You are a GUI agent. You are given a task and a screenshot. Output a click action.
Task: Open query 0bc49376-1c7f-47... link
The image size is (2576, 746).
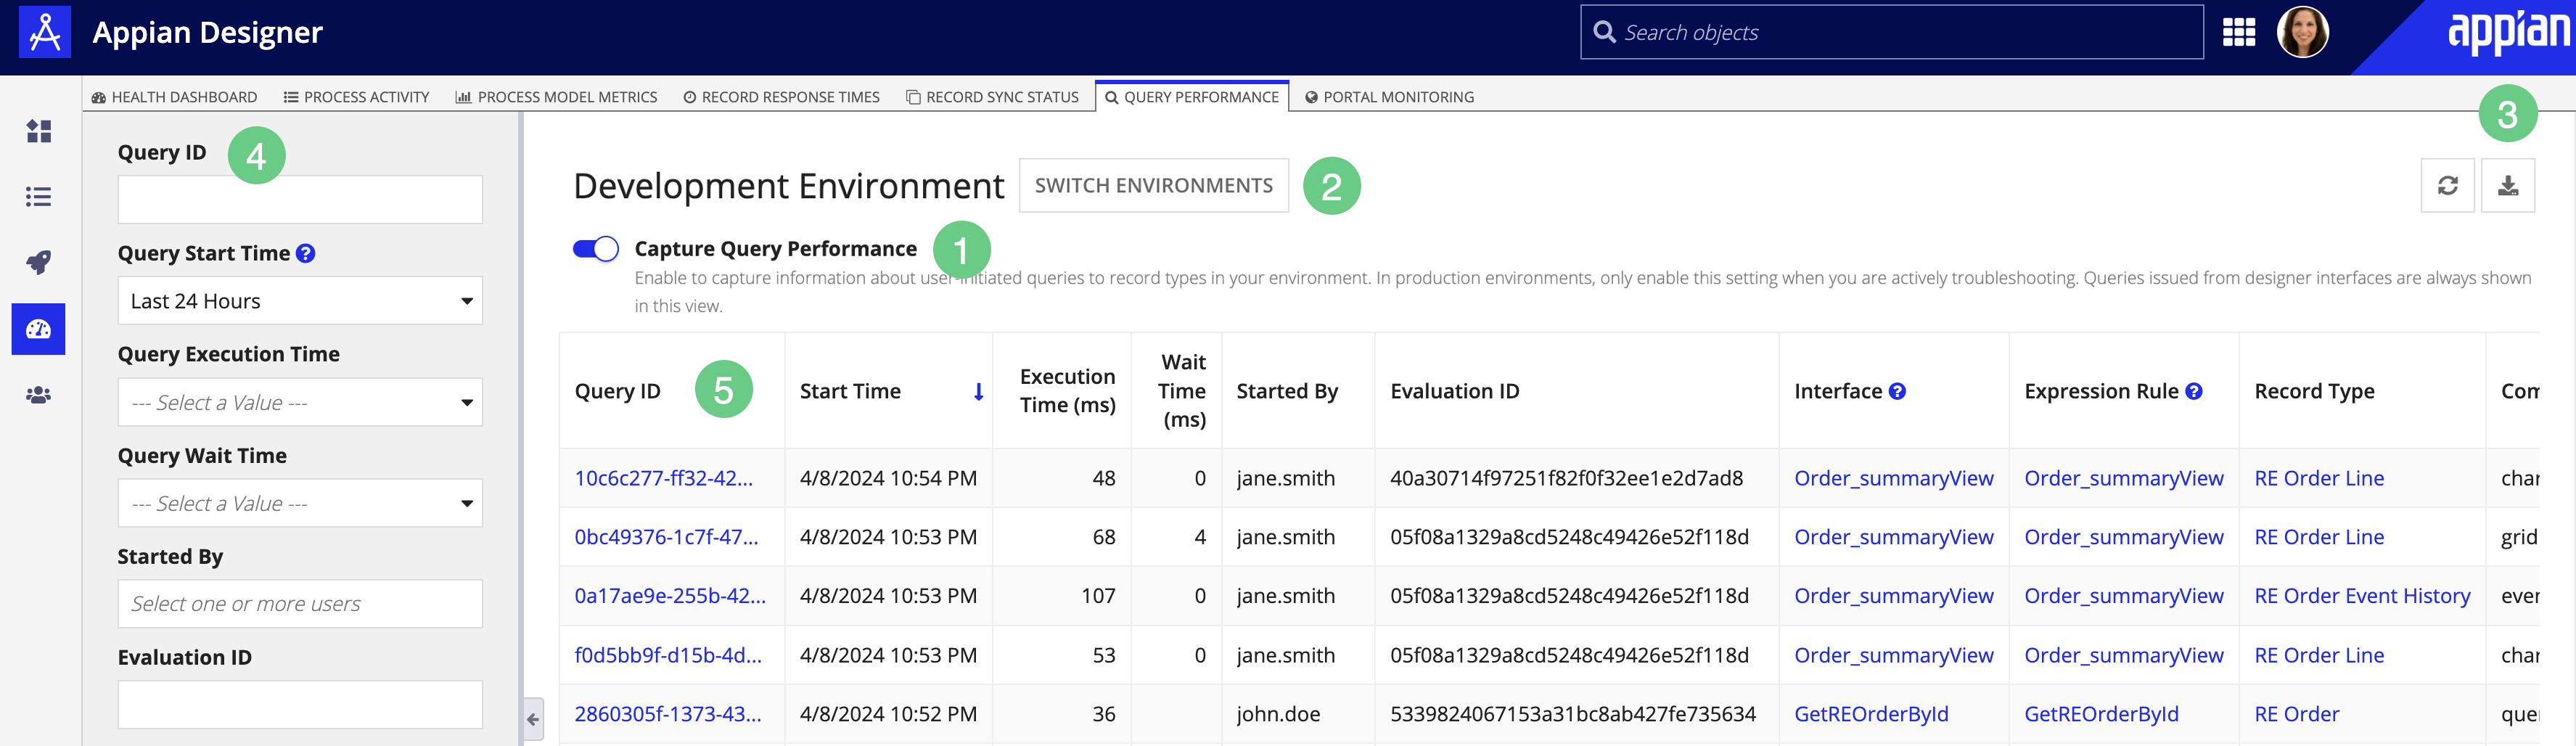click(x=666, y=537)
